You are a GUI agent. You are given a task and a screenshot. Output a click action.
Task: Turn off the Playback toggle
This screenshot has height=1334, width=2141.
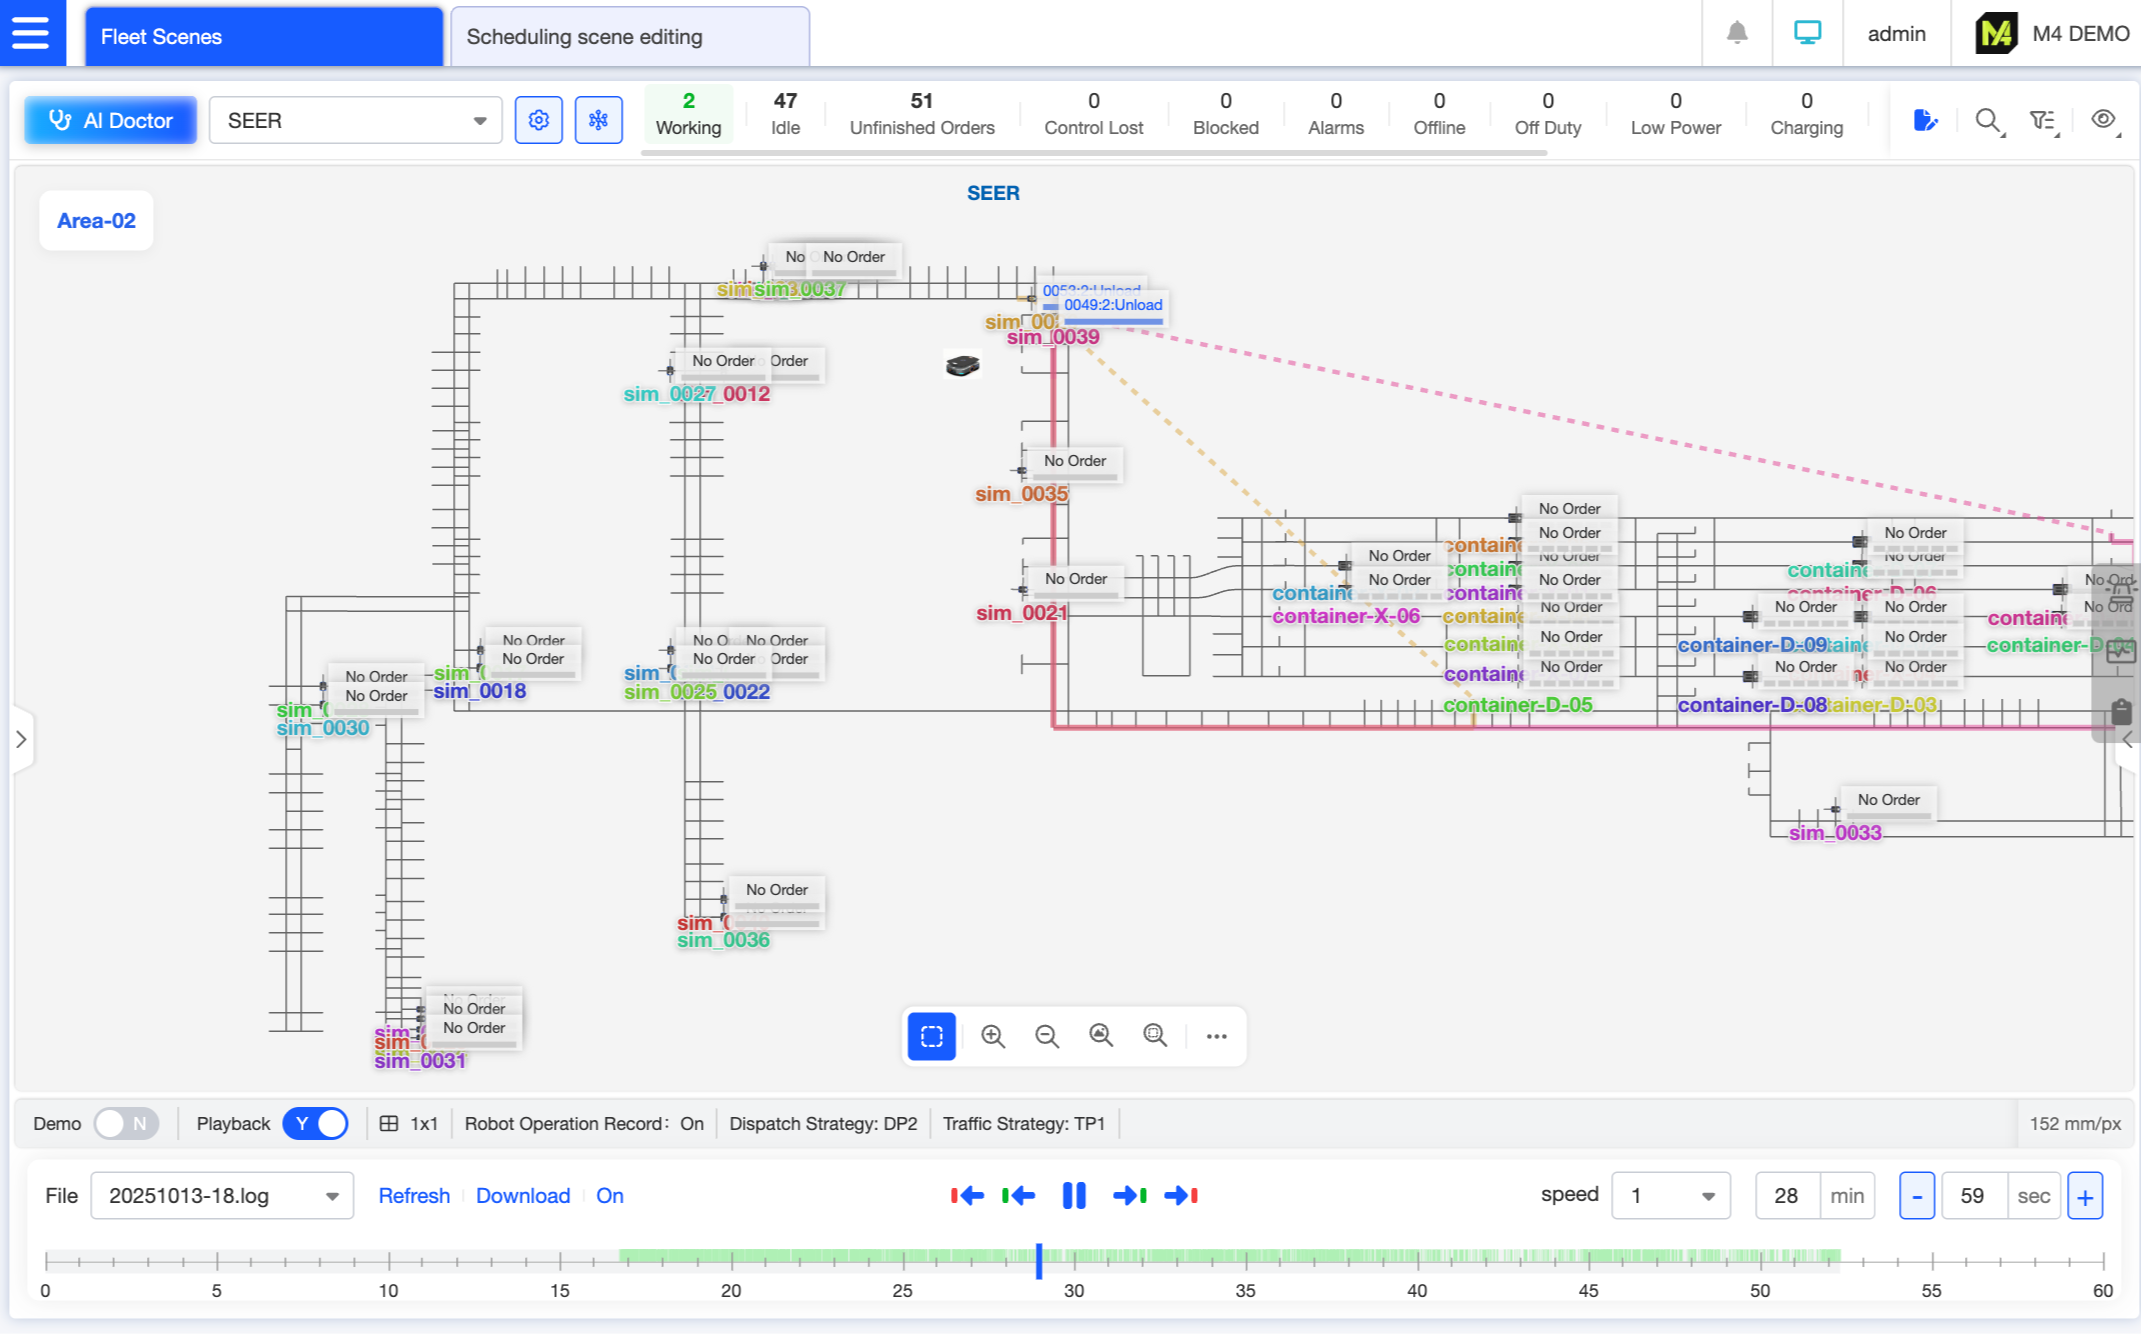315,1123
